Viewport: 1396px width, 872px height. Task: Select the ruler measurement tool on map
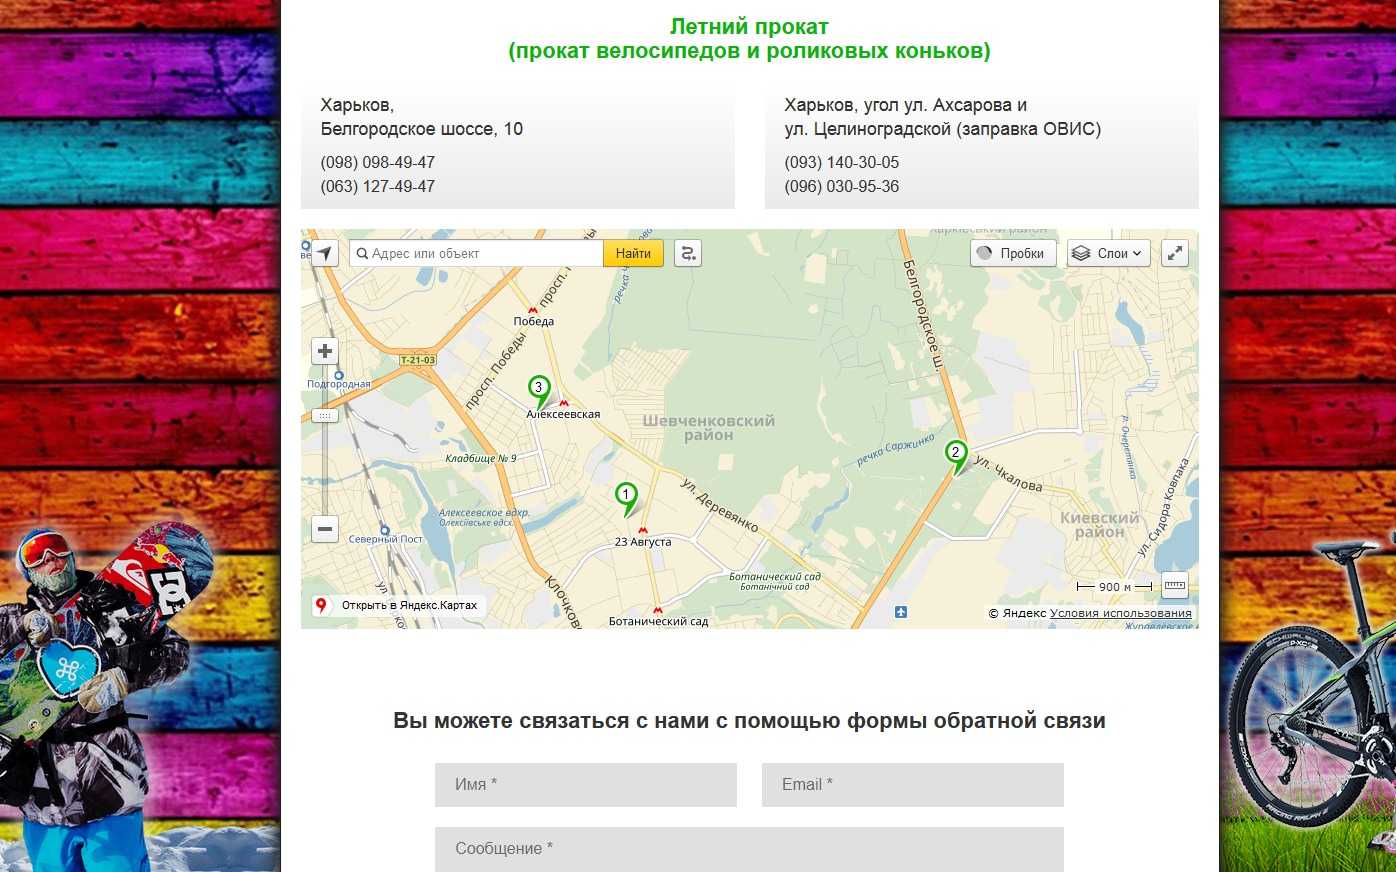coord(1175,586)
